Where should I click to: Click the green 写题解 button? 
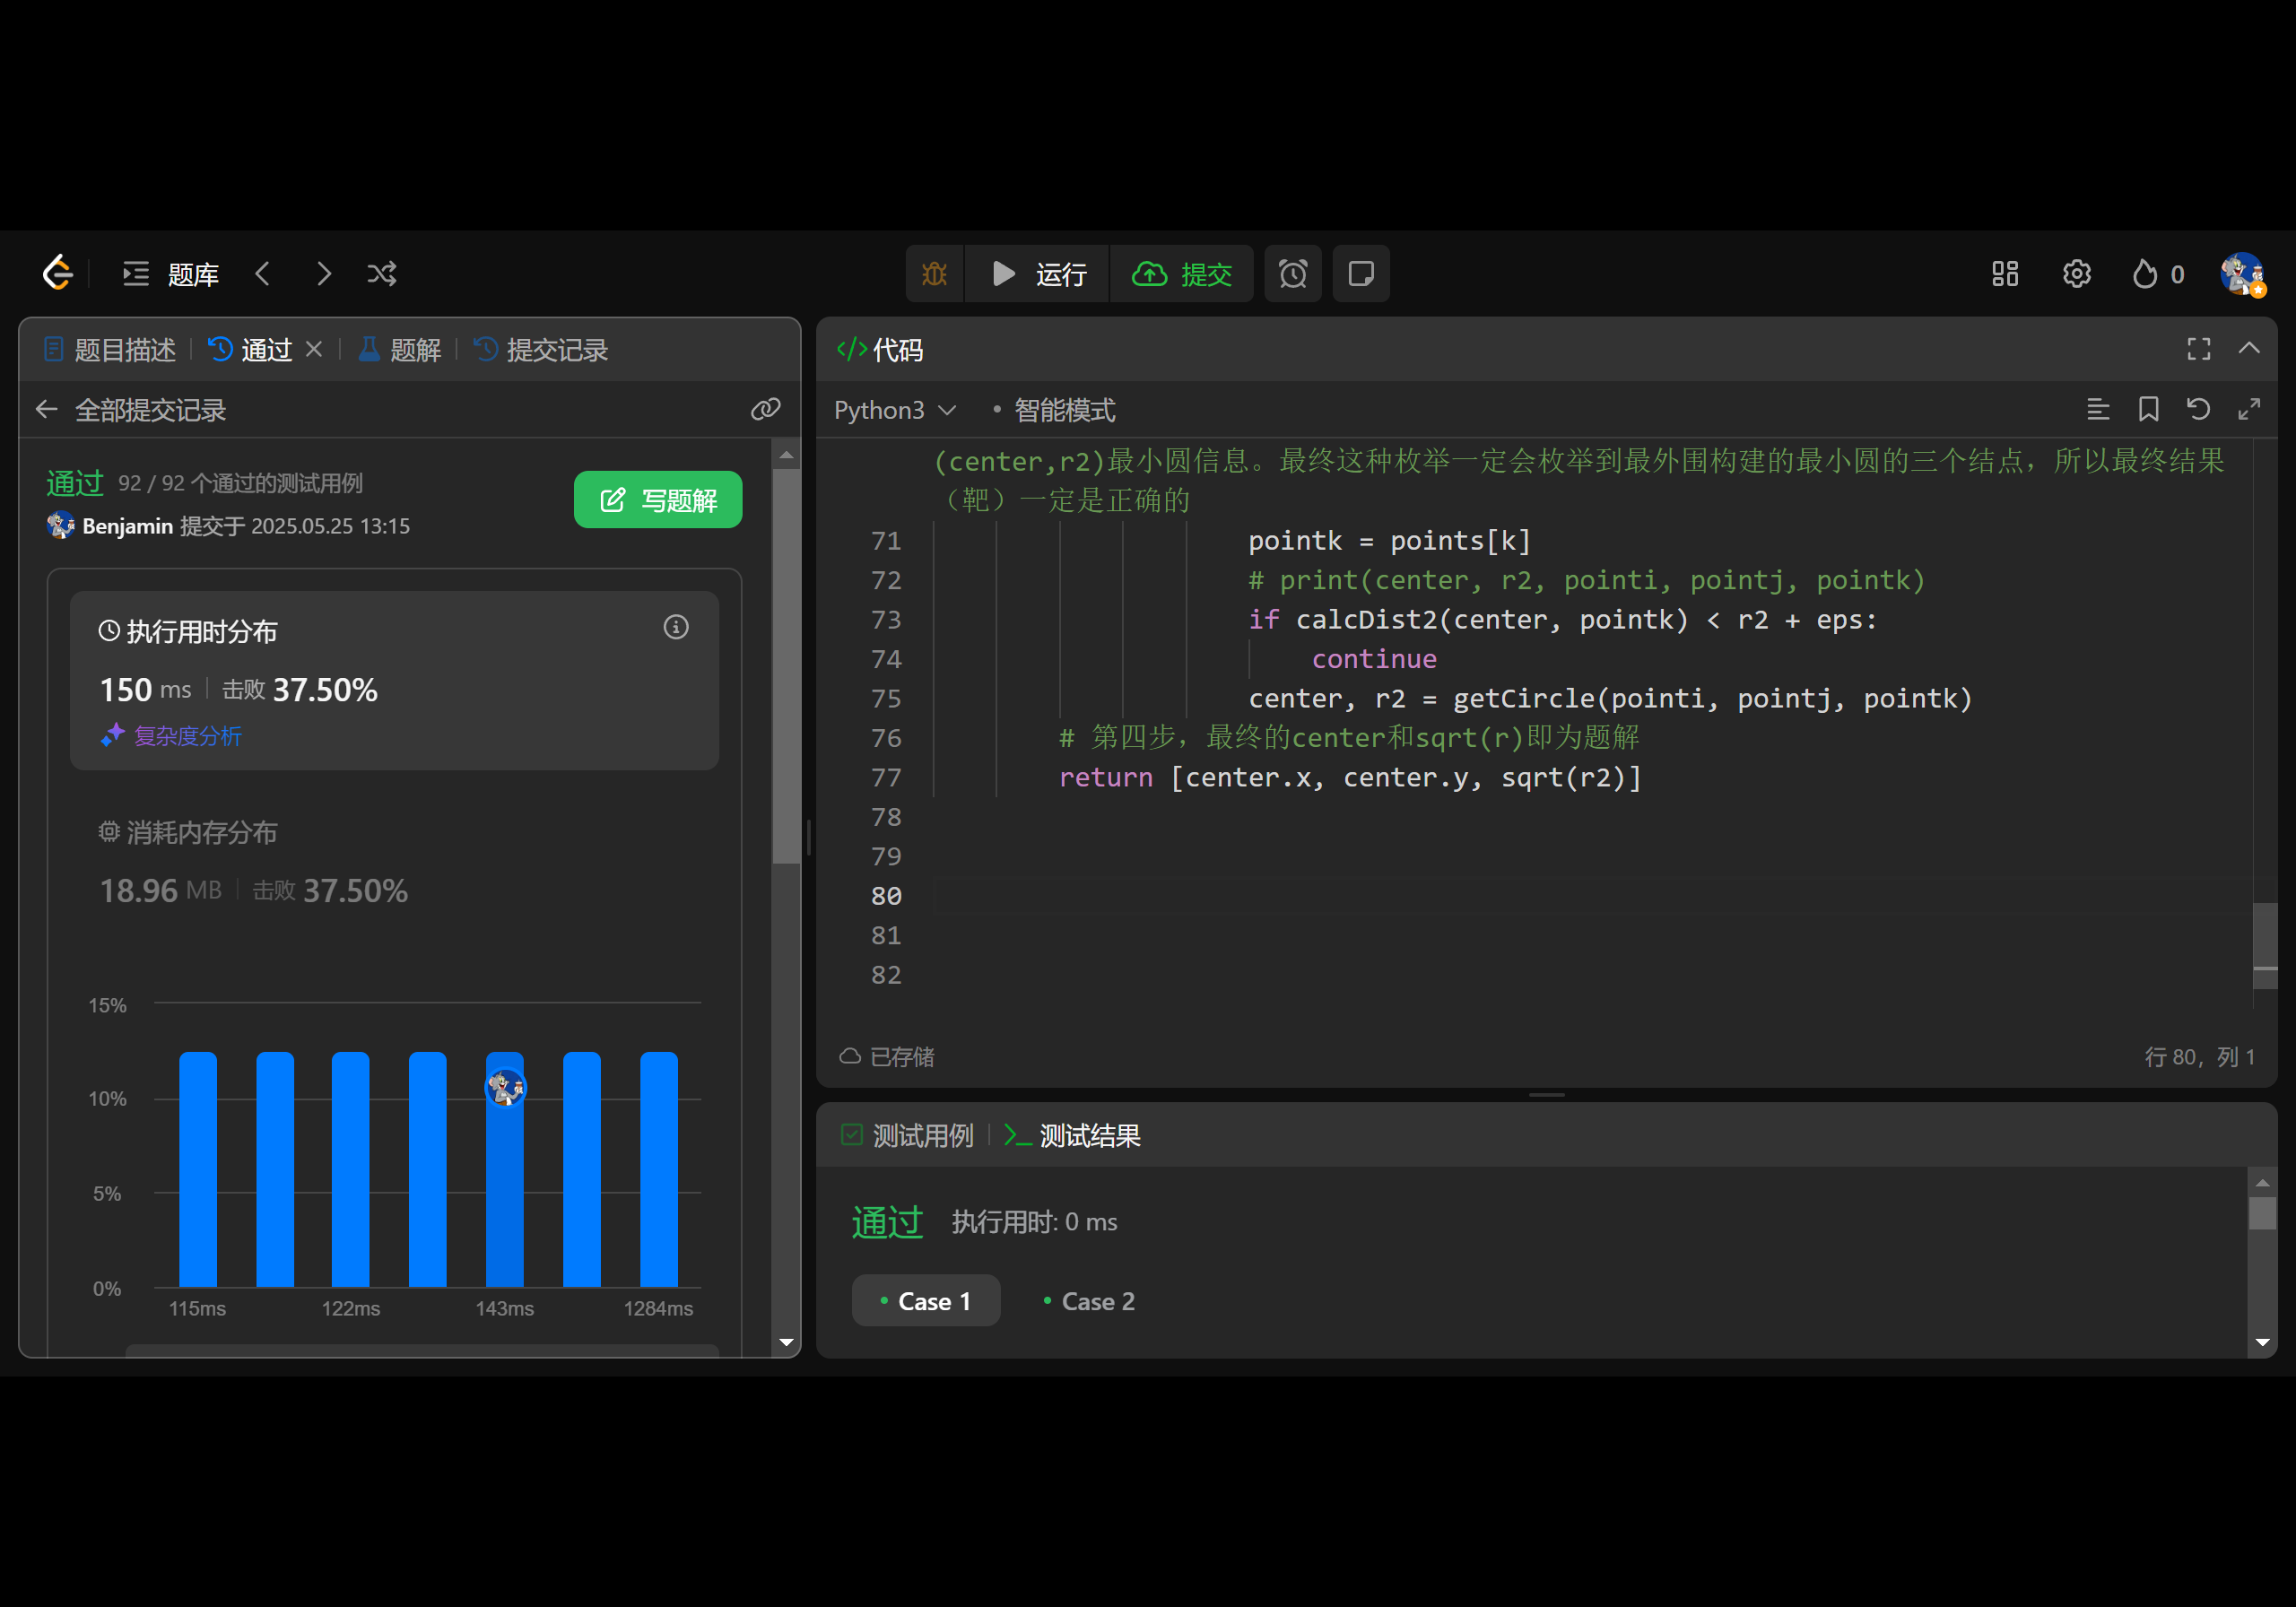(657, 500)
